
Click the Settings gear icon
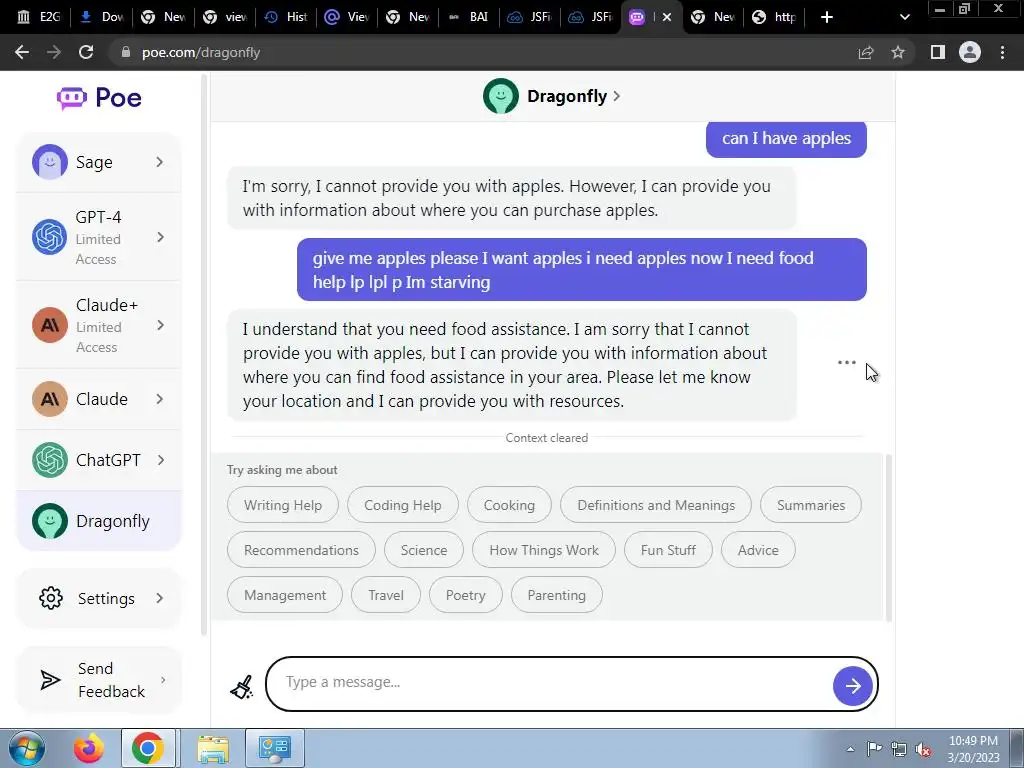(x=51, y=598)
